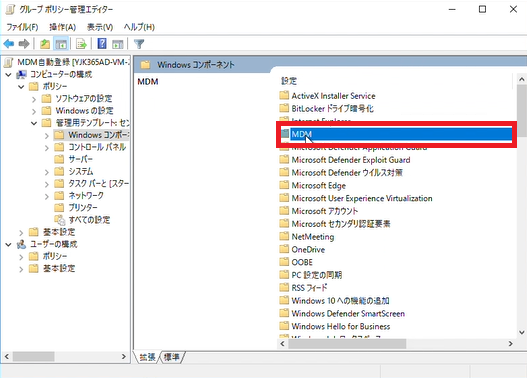Viewport: 527px width, 378px height.
Task: Click the コンピューターの構成 computer icon
Action: (x=22, y=75)
